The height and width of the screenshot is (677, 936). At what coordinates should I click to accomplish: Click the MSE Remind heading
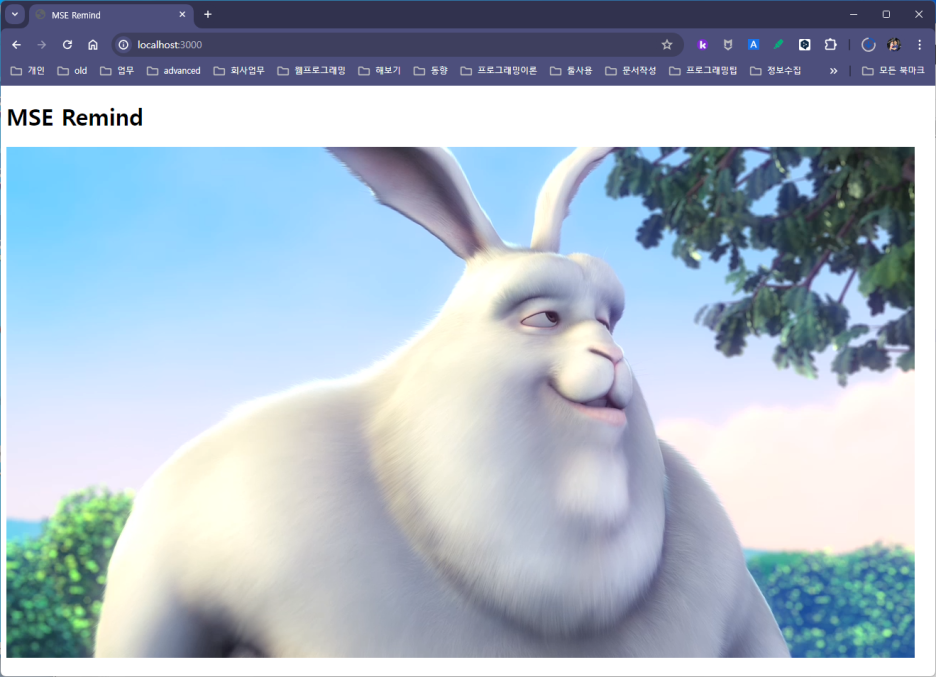click(x=75, y=118)
